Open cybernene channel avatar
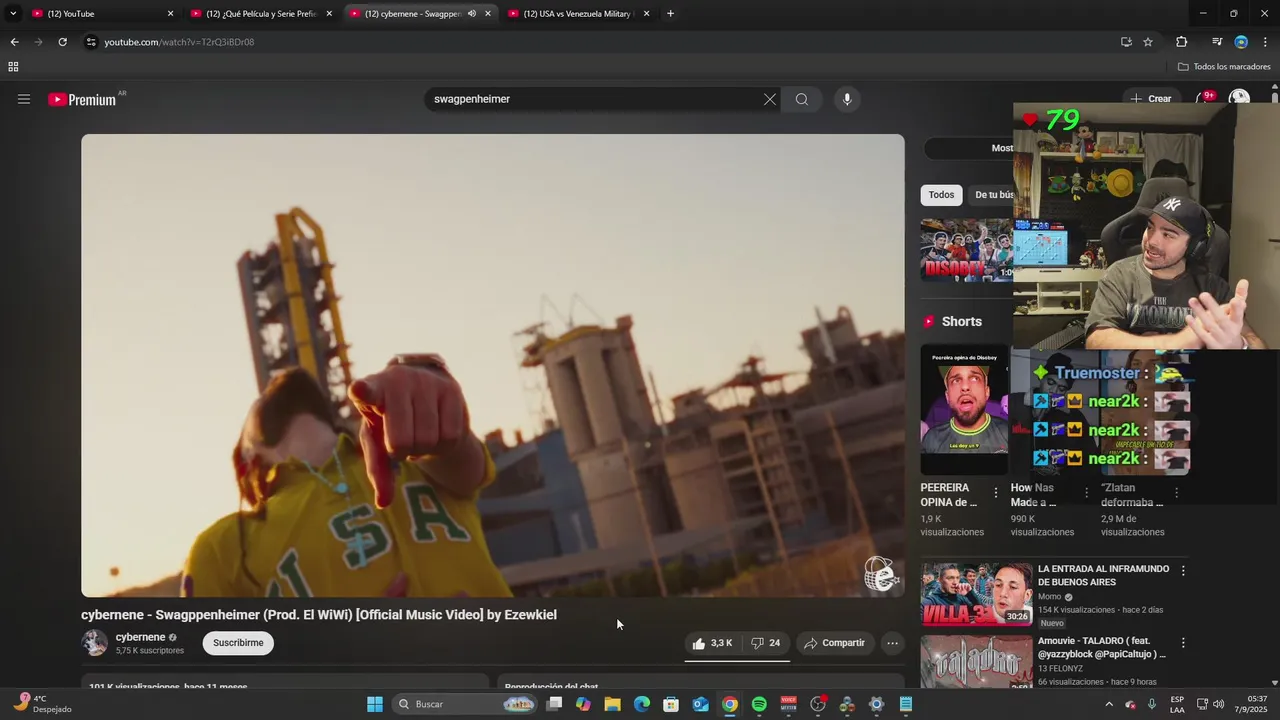This screenshot has height=720, width=1280. pyautogui.click(x=95, y=643)
